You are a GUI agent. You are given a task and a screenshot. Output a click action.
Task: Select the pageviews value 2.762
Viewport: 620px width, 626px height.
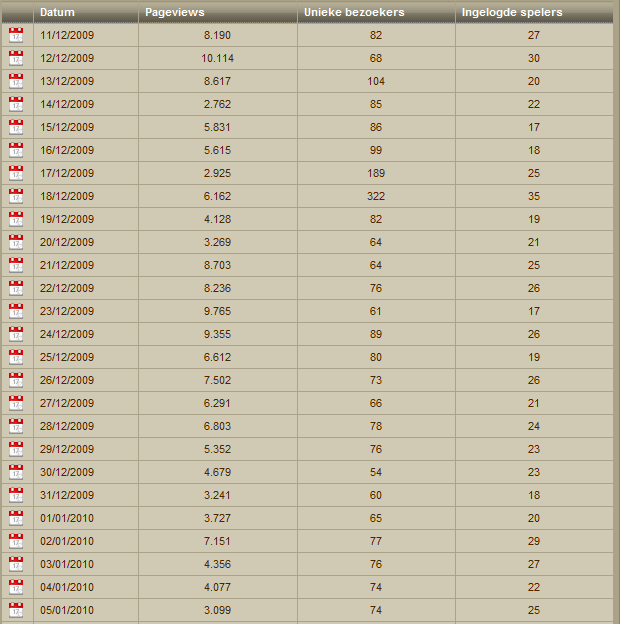[x=218, y=104]
